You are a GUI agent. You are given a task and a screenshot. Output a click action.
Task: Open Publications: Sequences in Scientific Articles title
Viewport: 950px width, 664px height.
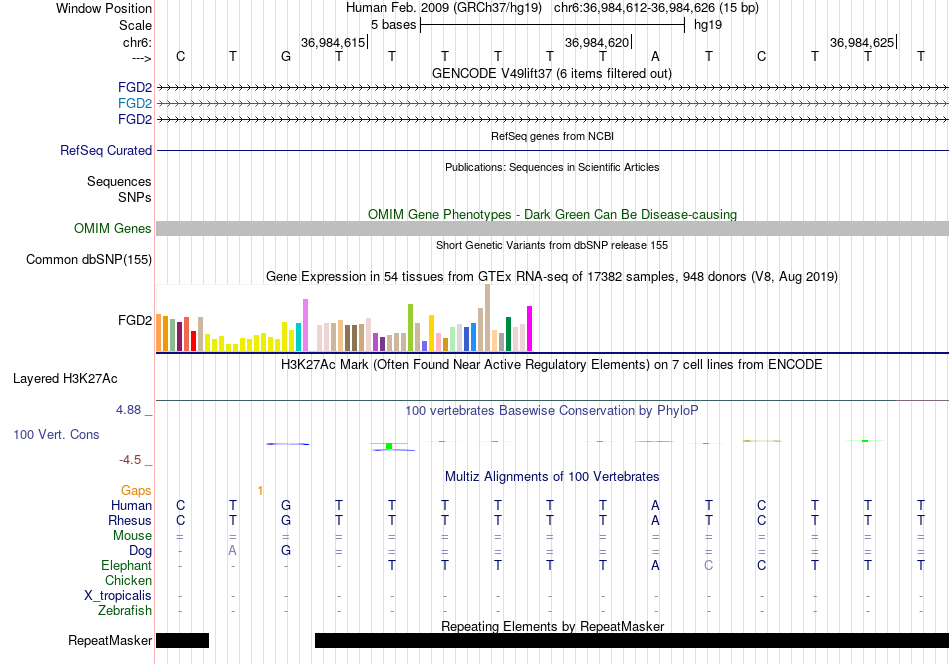point(552,167)
